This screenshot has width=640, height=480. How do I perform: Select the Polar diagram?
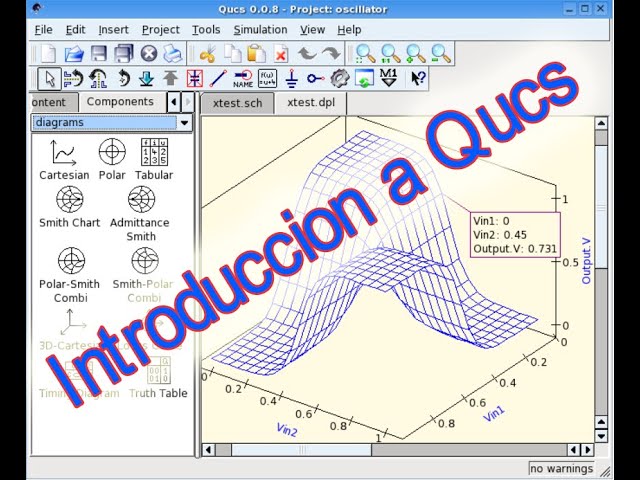(112, 159)
